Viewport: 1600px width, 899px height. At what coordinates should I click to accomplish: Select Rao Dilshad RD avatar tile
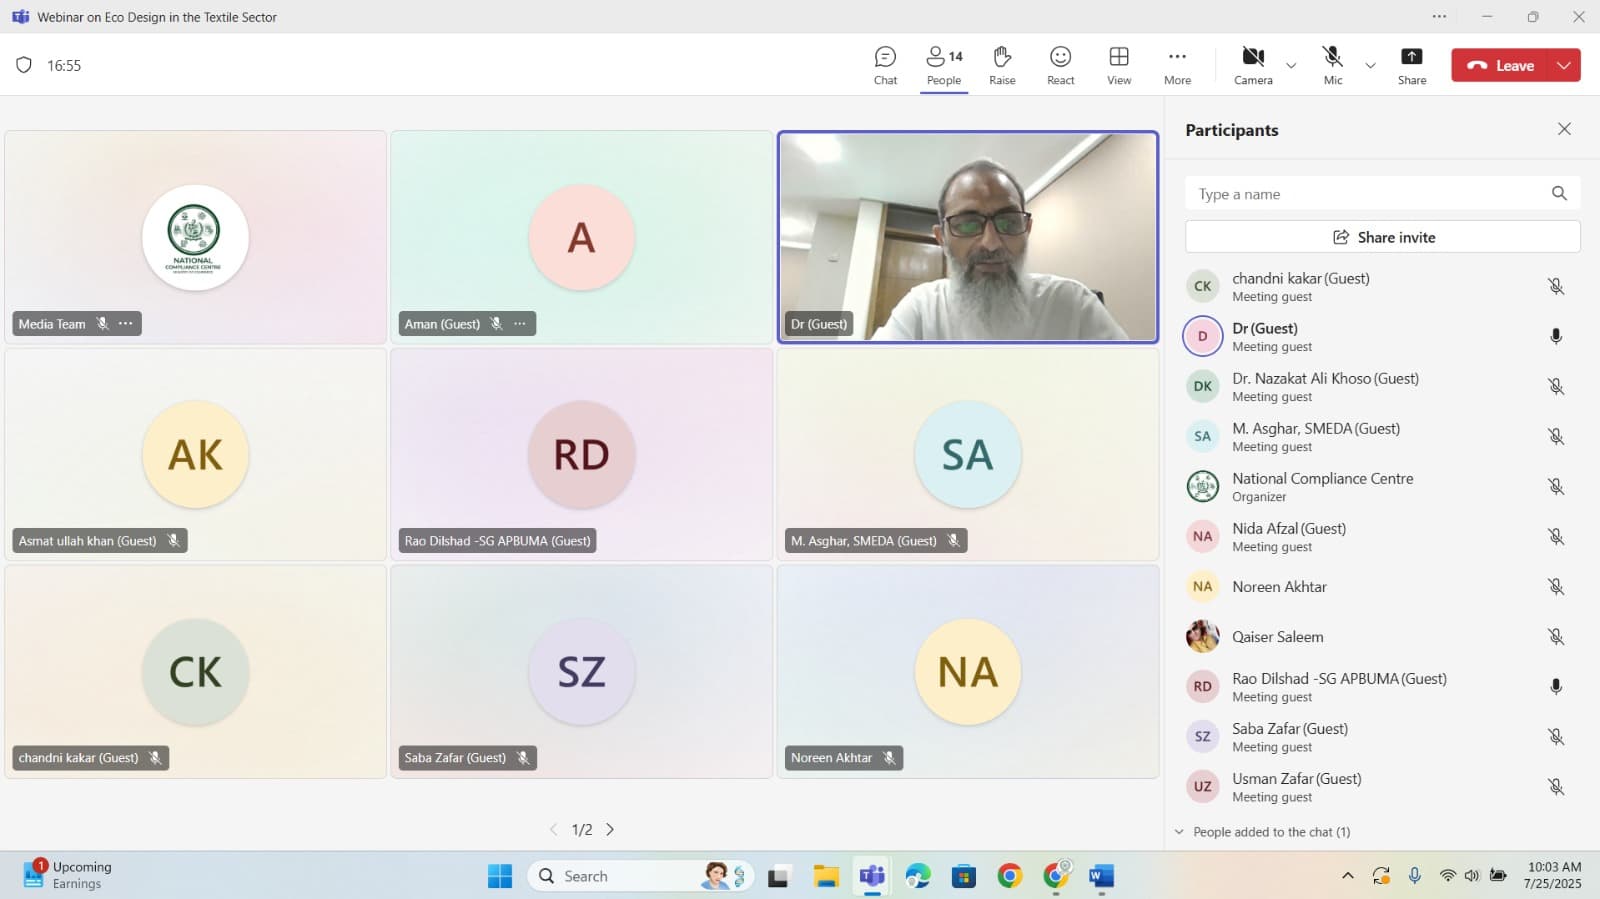tap(581, 455)
